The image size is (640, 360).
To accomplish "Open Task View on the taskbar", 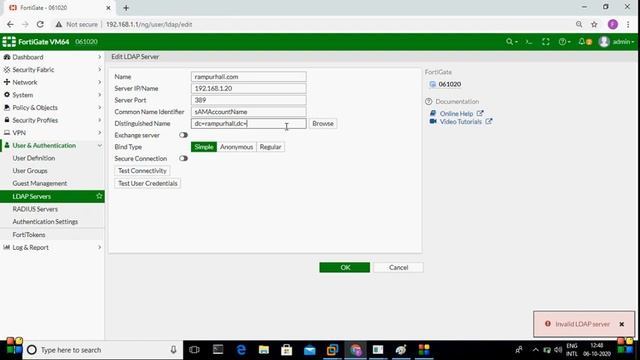I will pos(194,350).
